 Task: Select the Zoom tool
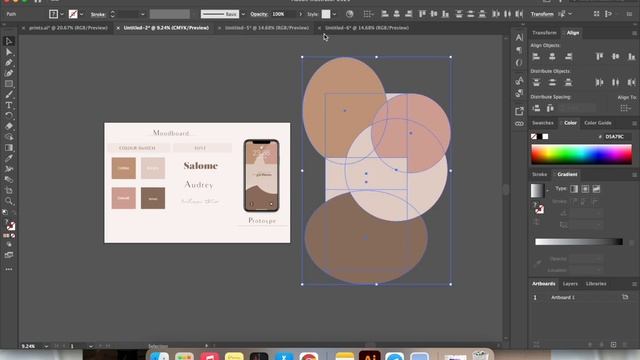coord(9,201)
